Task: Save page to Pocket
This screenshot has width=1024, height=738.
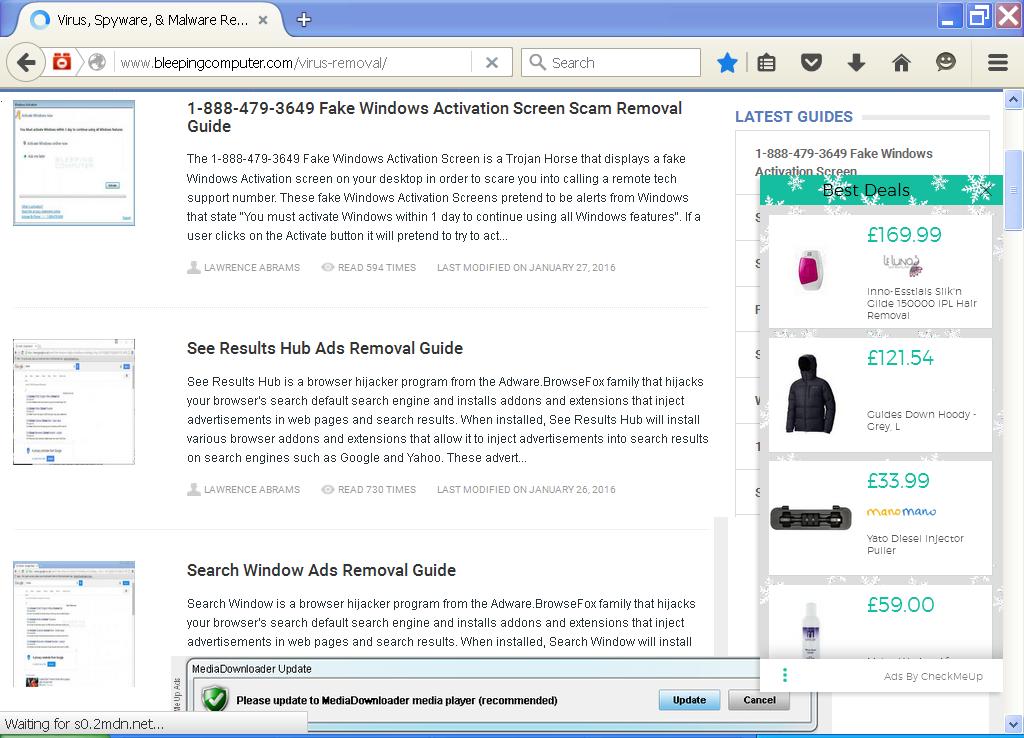Action: point(811,63)
